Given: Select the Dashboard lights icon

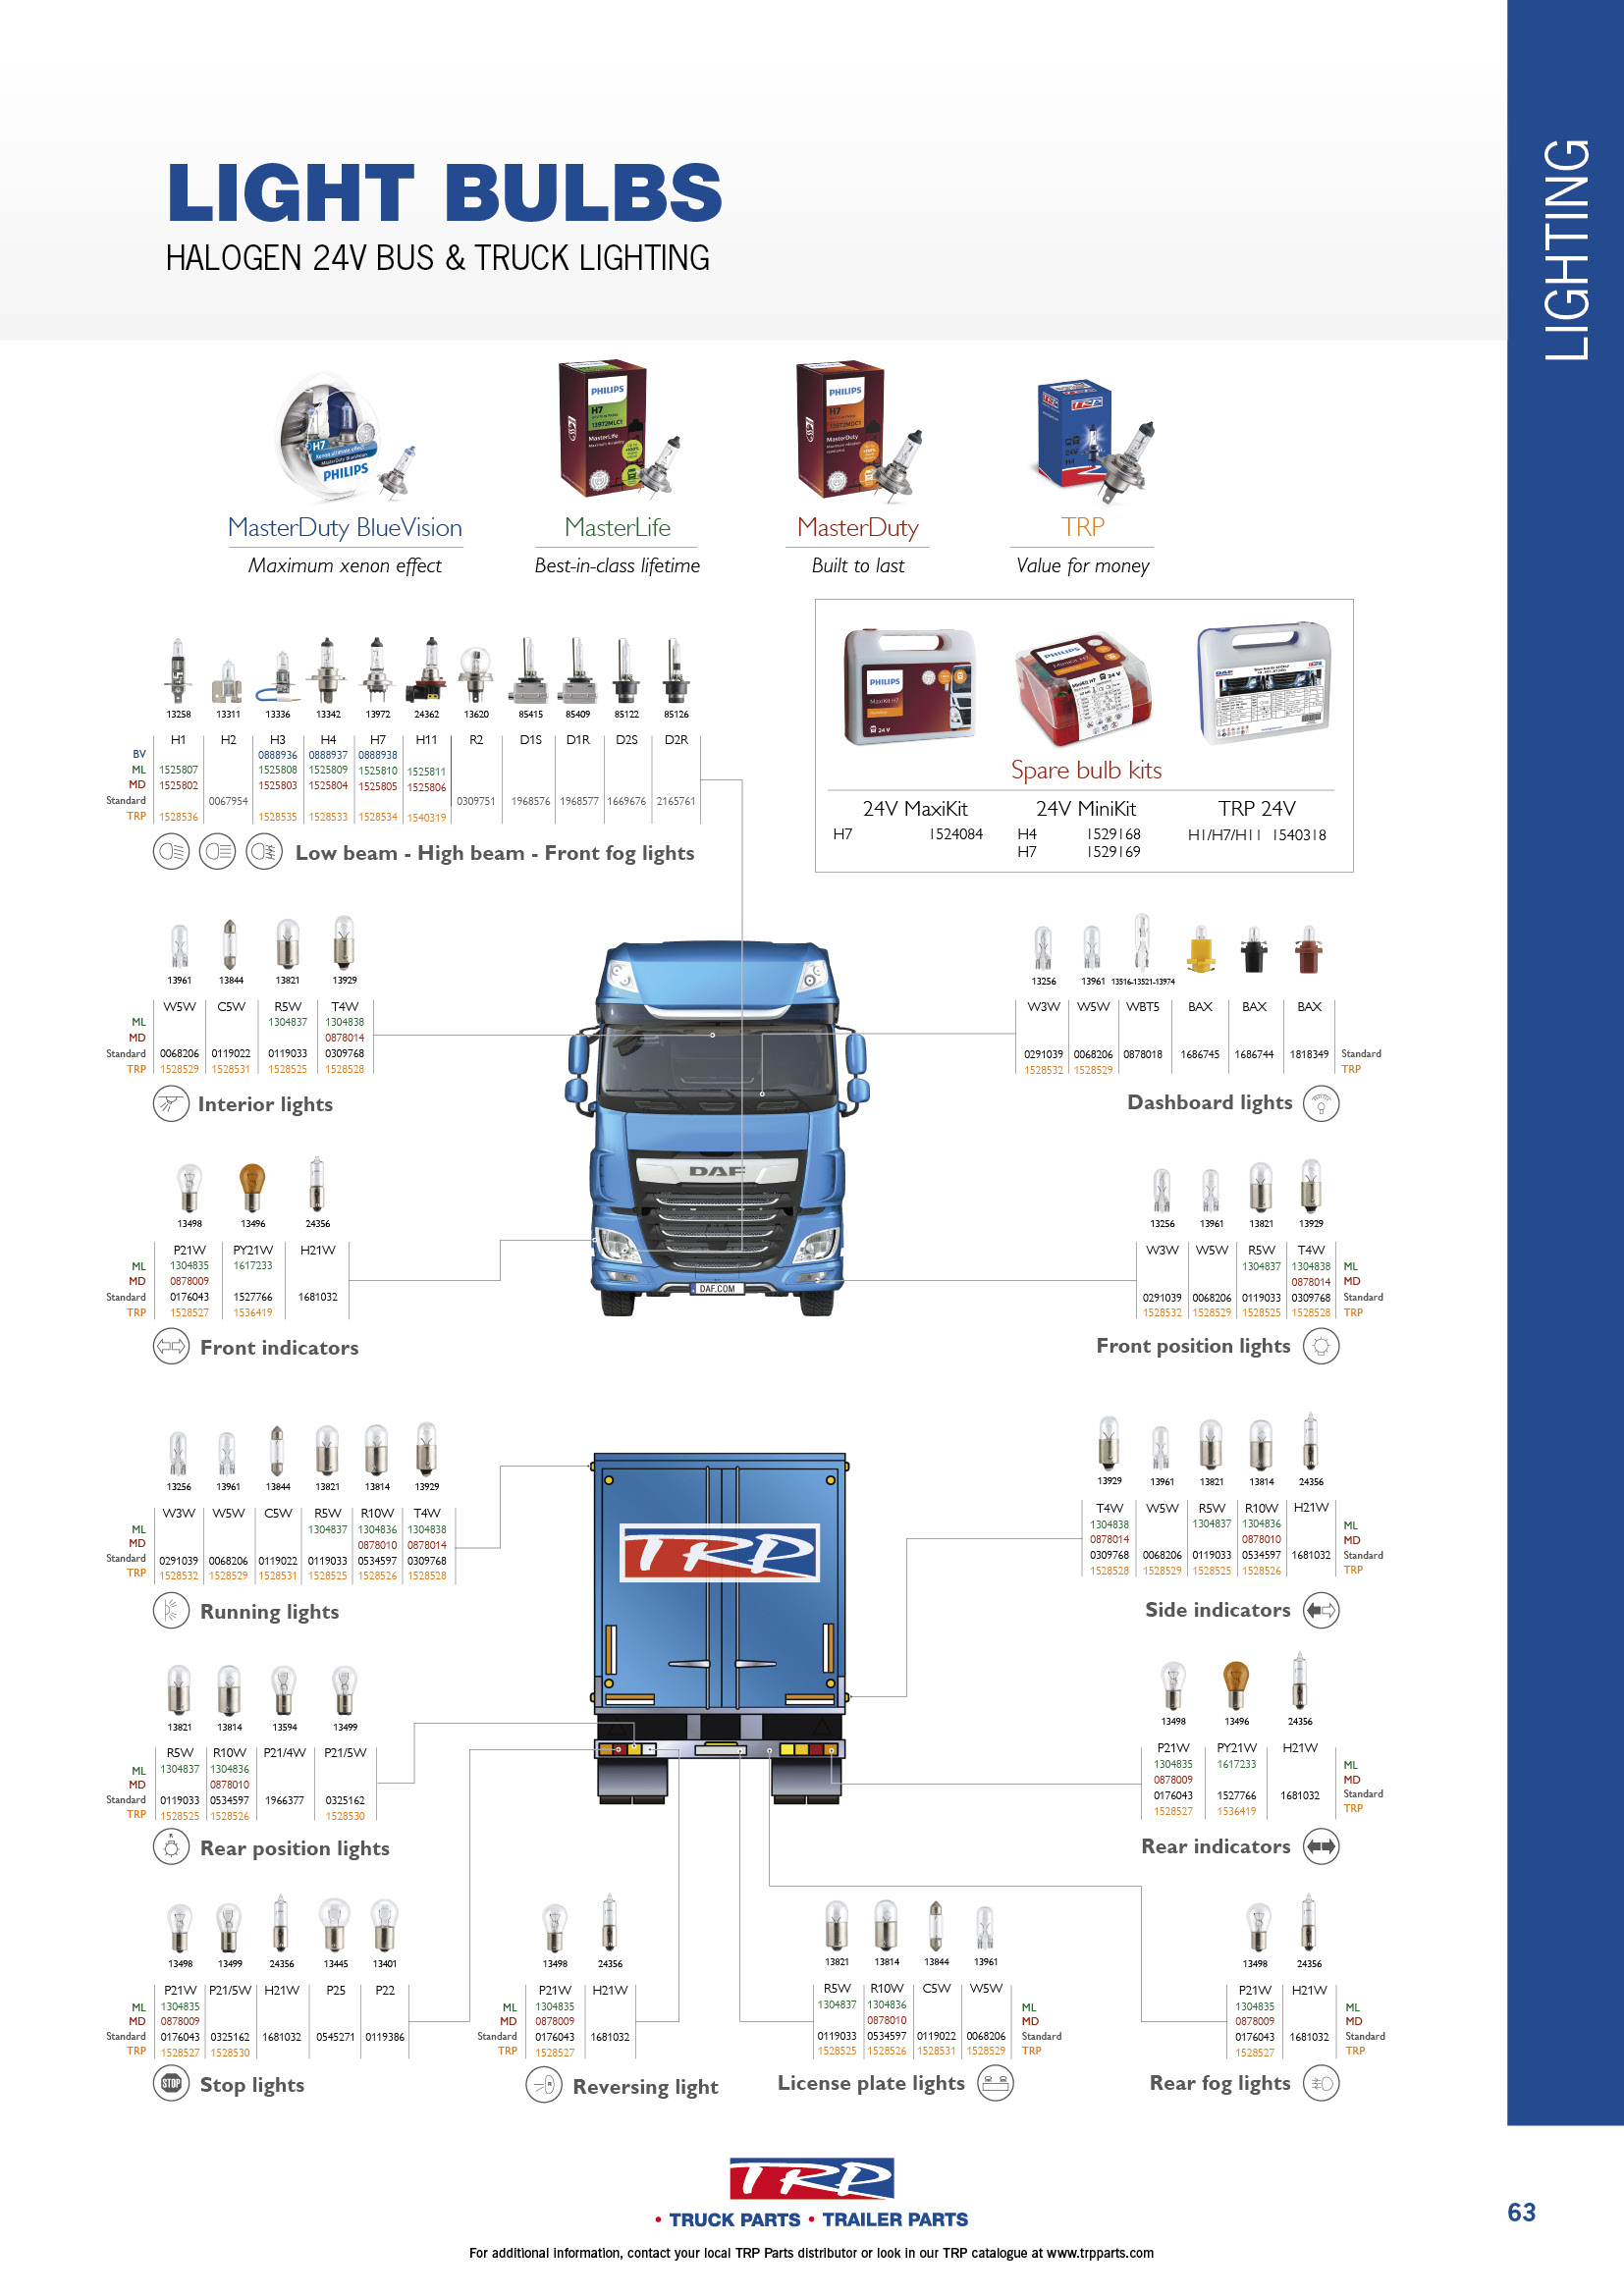Looking at the screenshot, I should coord(1321,1103).
